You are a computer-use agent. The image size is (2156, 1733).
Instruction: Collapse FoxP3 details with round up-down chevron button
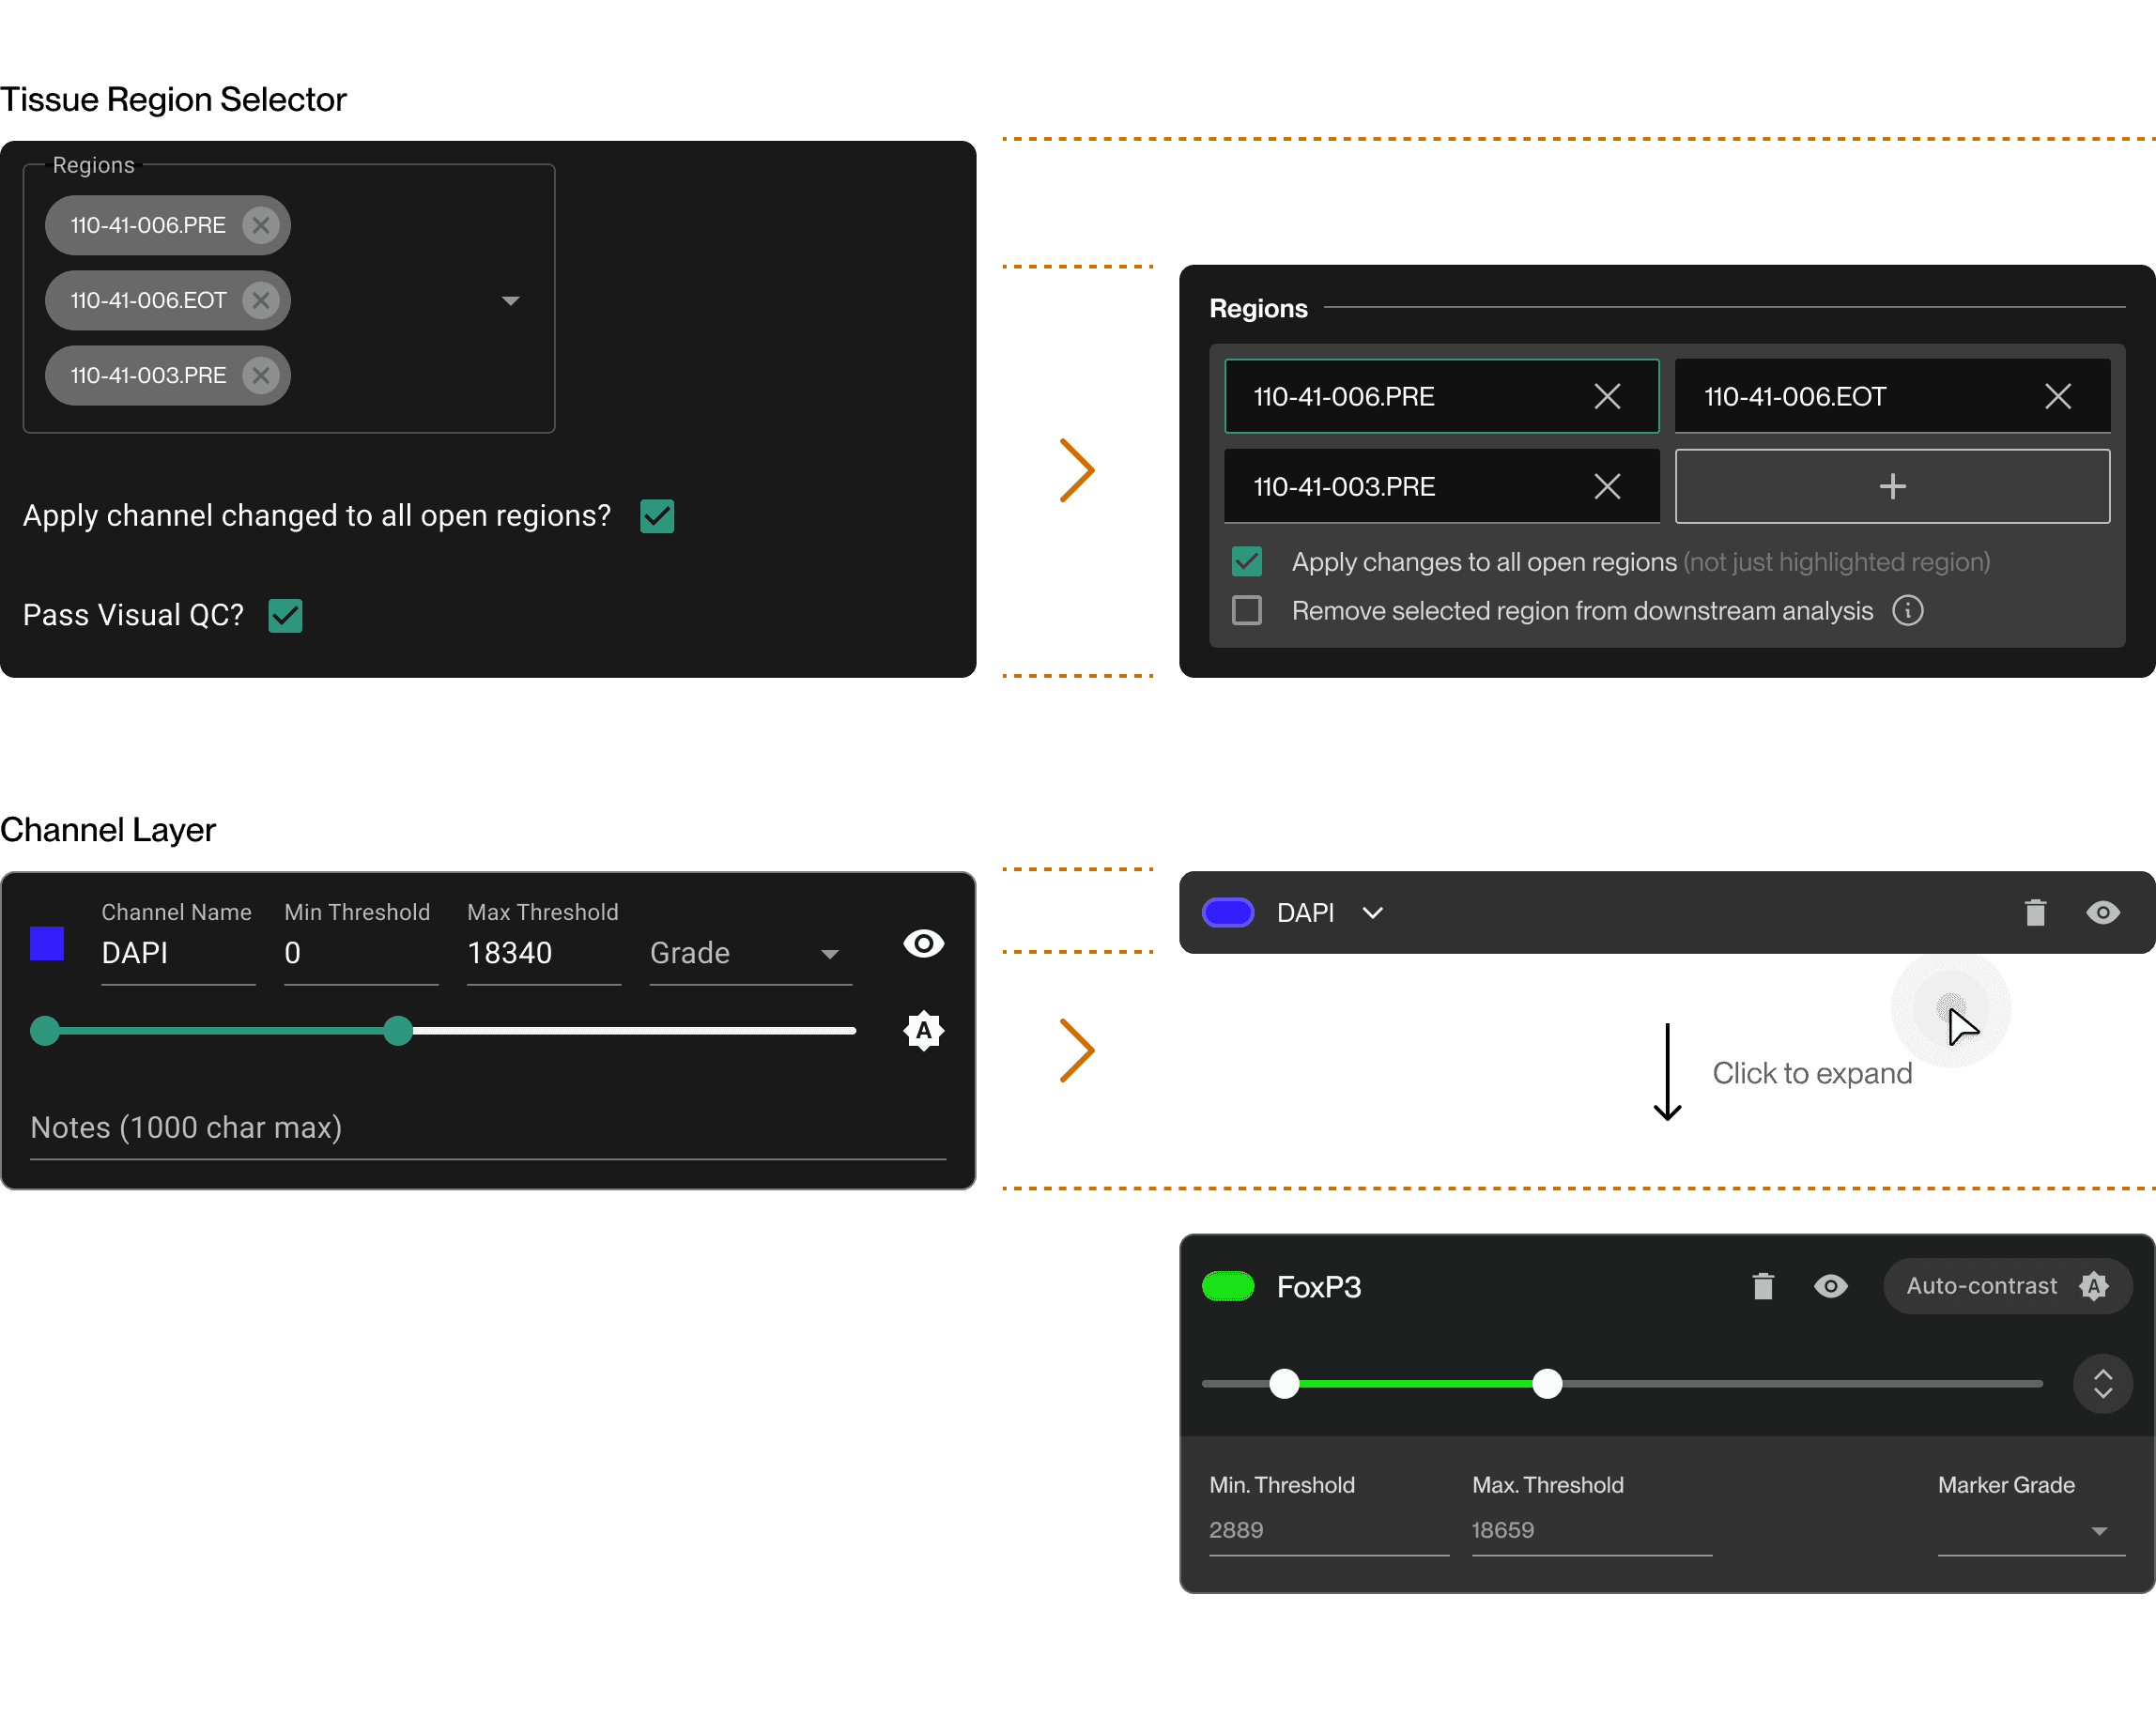pos(2102,1384)
